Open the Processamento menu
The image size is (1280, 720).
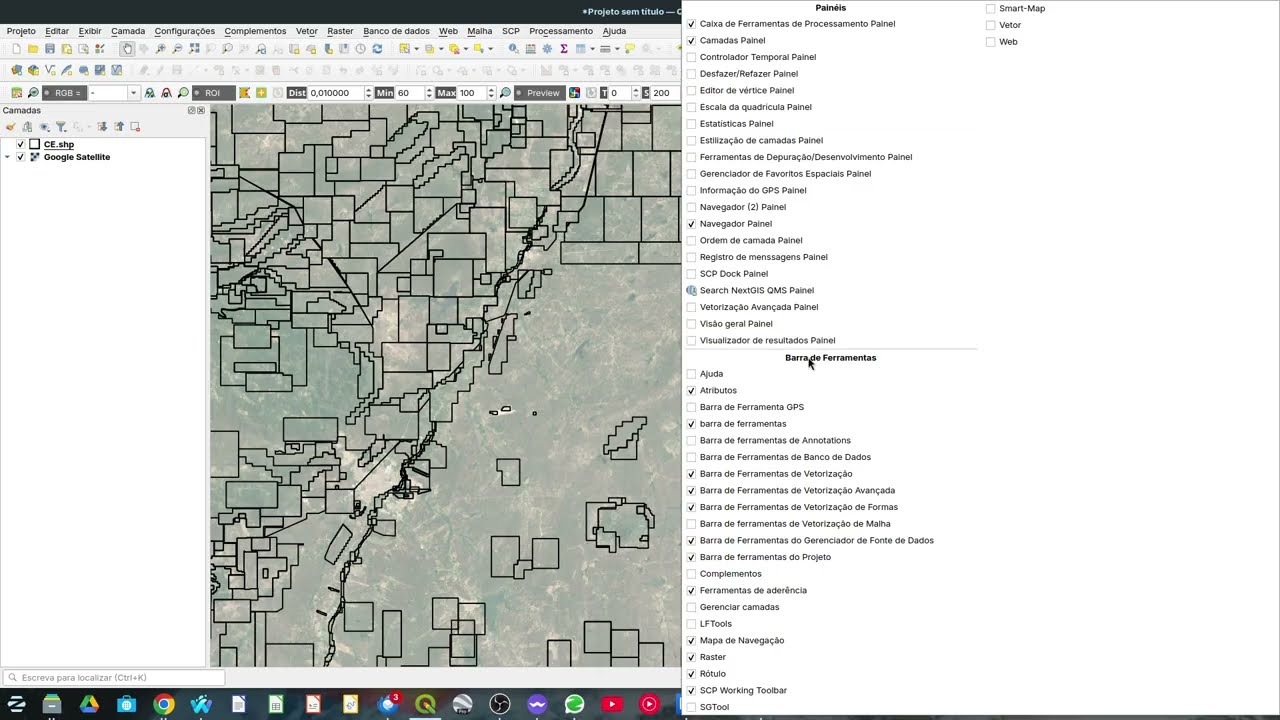click(561, 31)
